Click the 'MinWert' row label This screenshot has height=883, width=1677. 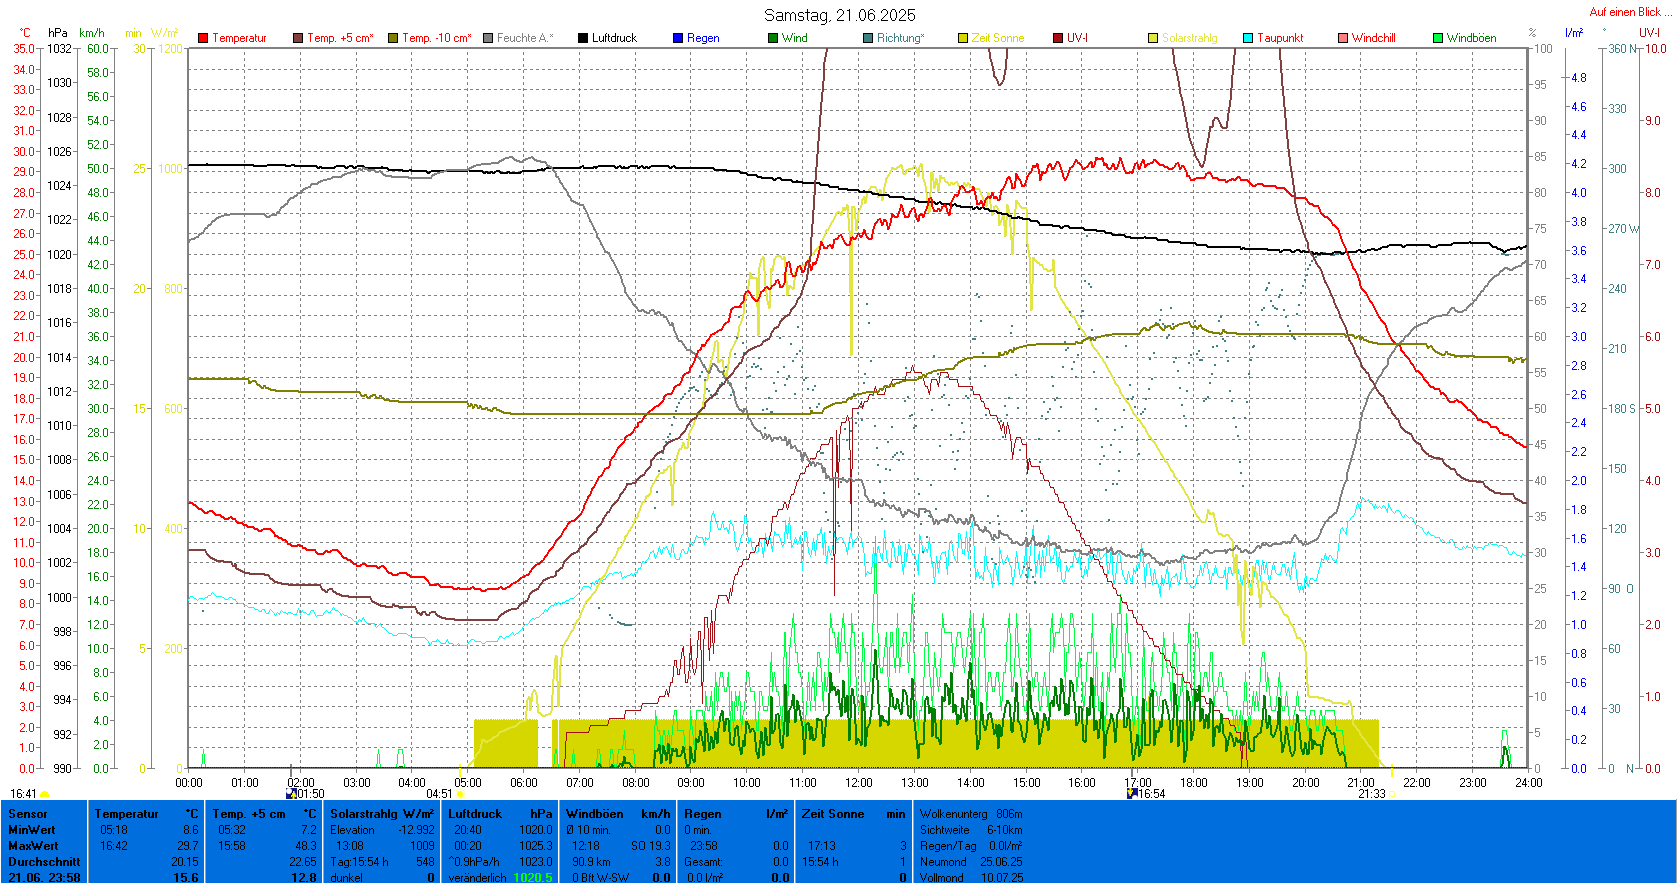[32, 830]
